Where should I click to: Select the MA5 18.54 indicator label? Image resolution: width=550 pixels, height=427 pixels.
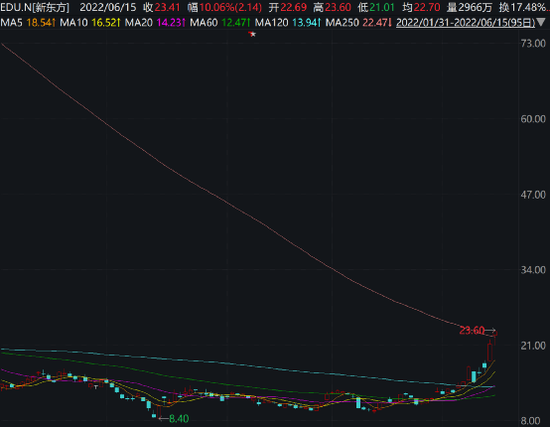pos(28,23)
